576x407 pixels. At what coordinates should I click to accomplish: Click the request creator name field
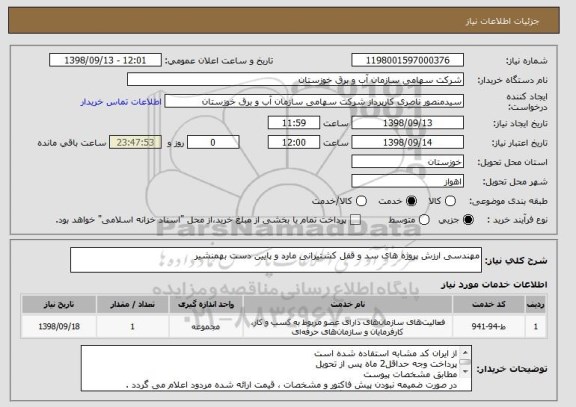pos(314,101)
